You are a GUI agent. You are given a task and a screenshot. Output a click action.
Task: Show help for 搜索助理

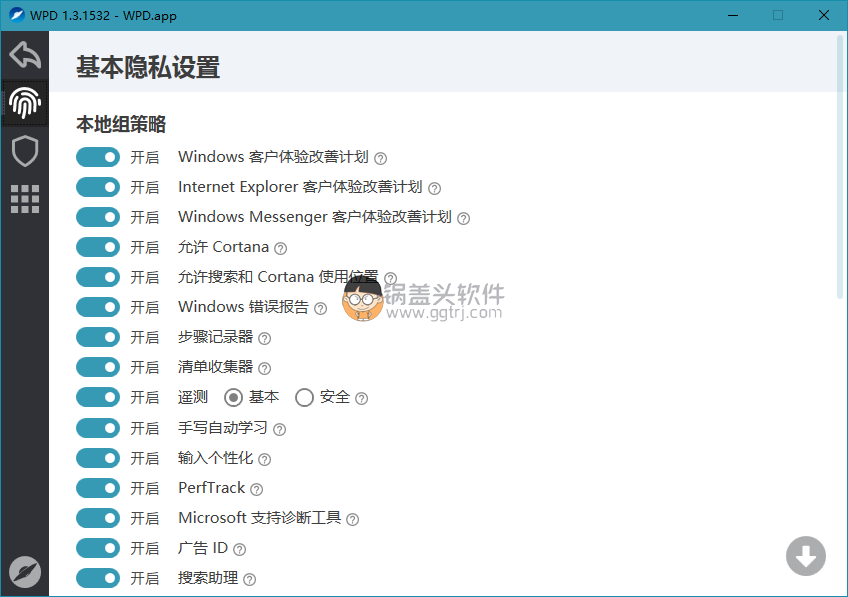(x=249, y=580)
